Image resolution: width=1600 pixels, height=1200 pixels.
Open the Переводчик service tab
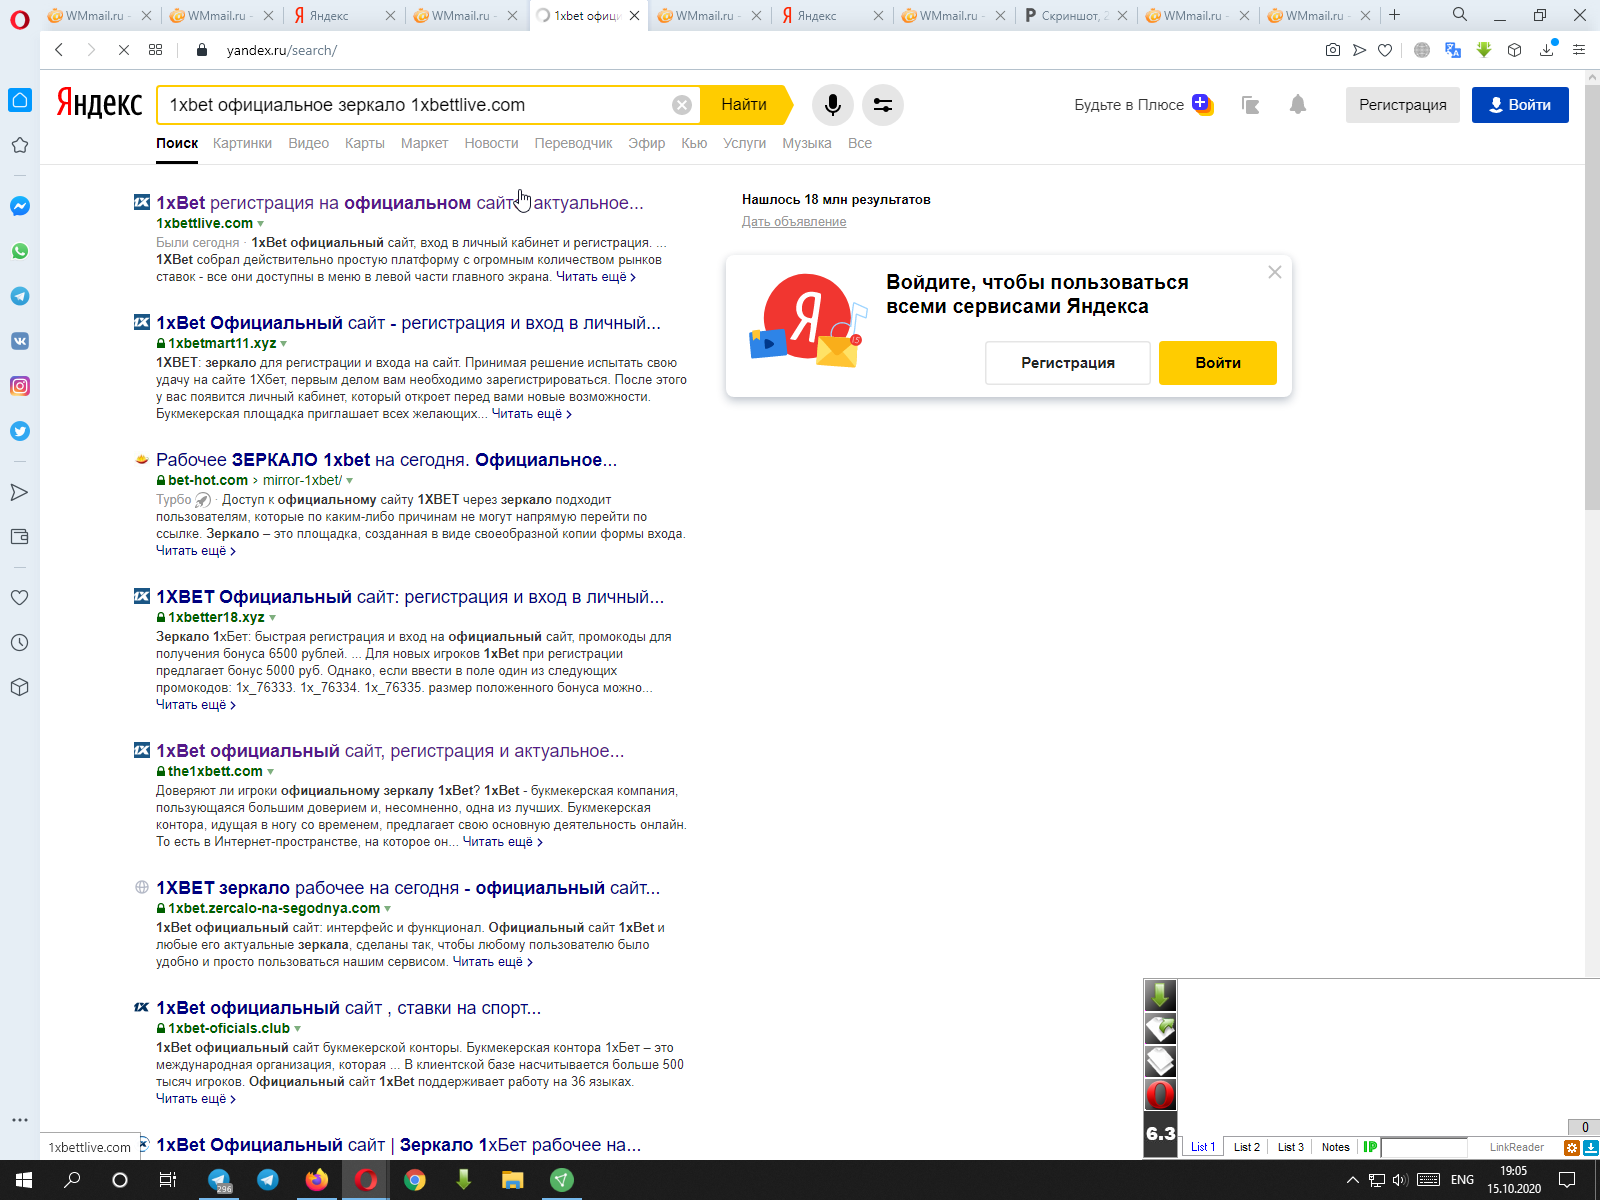coord(573,143)
